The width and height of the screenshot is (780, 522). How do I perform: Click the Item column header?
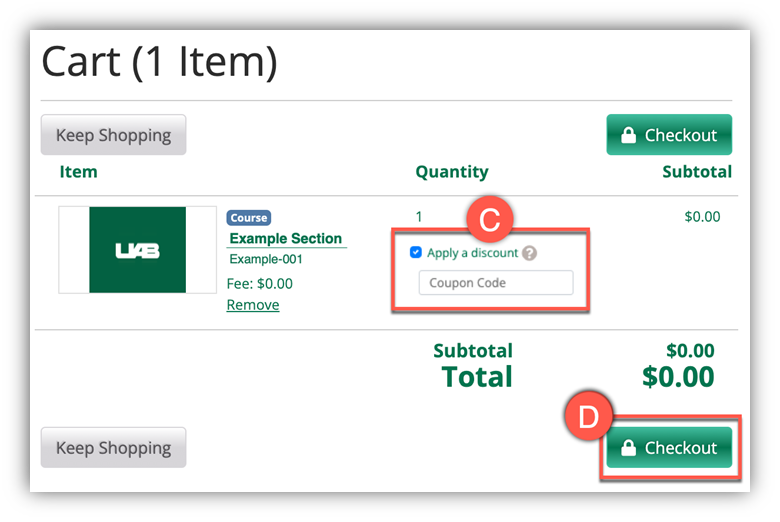(79, 172)
